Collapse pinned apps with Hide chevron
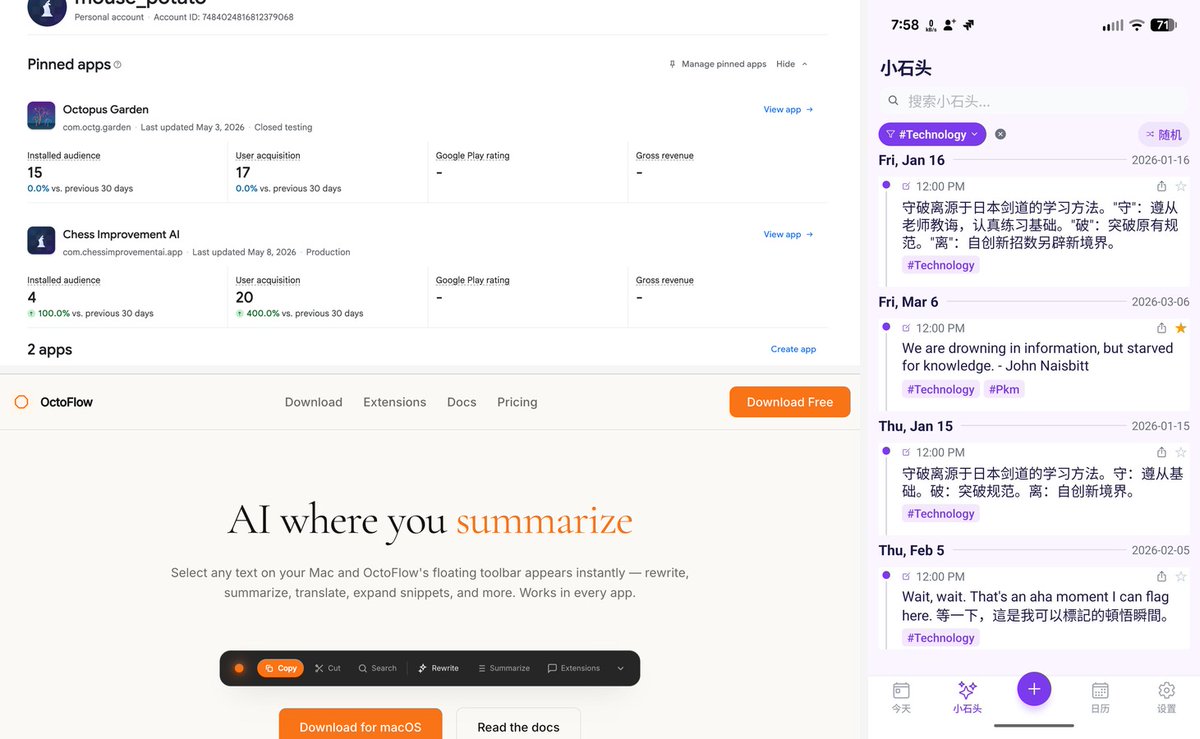This screenshot has height=739, width=1200. point(791,64)
